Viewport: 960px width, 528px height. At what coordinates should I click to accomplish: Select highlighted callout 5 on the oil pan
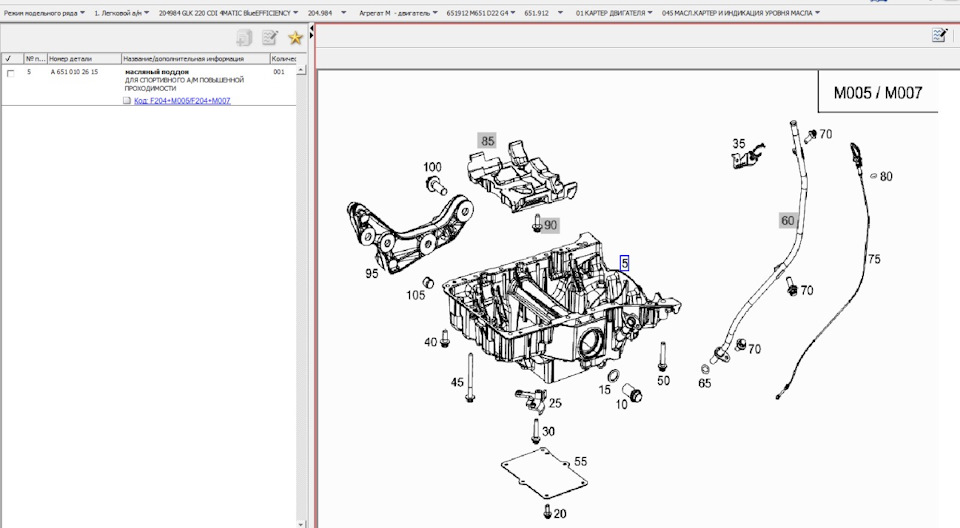pyautogui.click(x=624, y=263)
